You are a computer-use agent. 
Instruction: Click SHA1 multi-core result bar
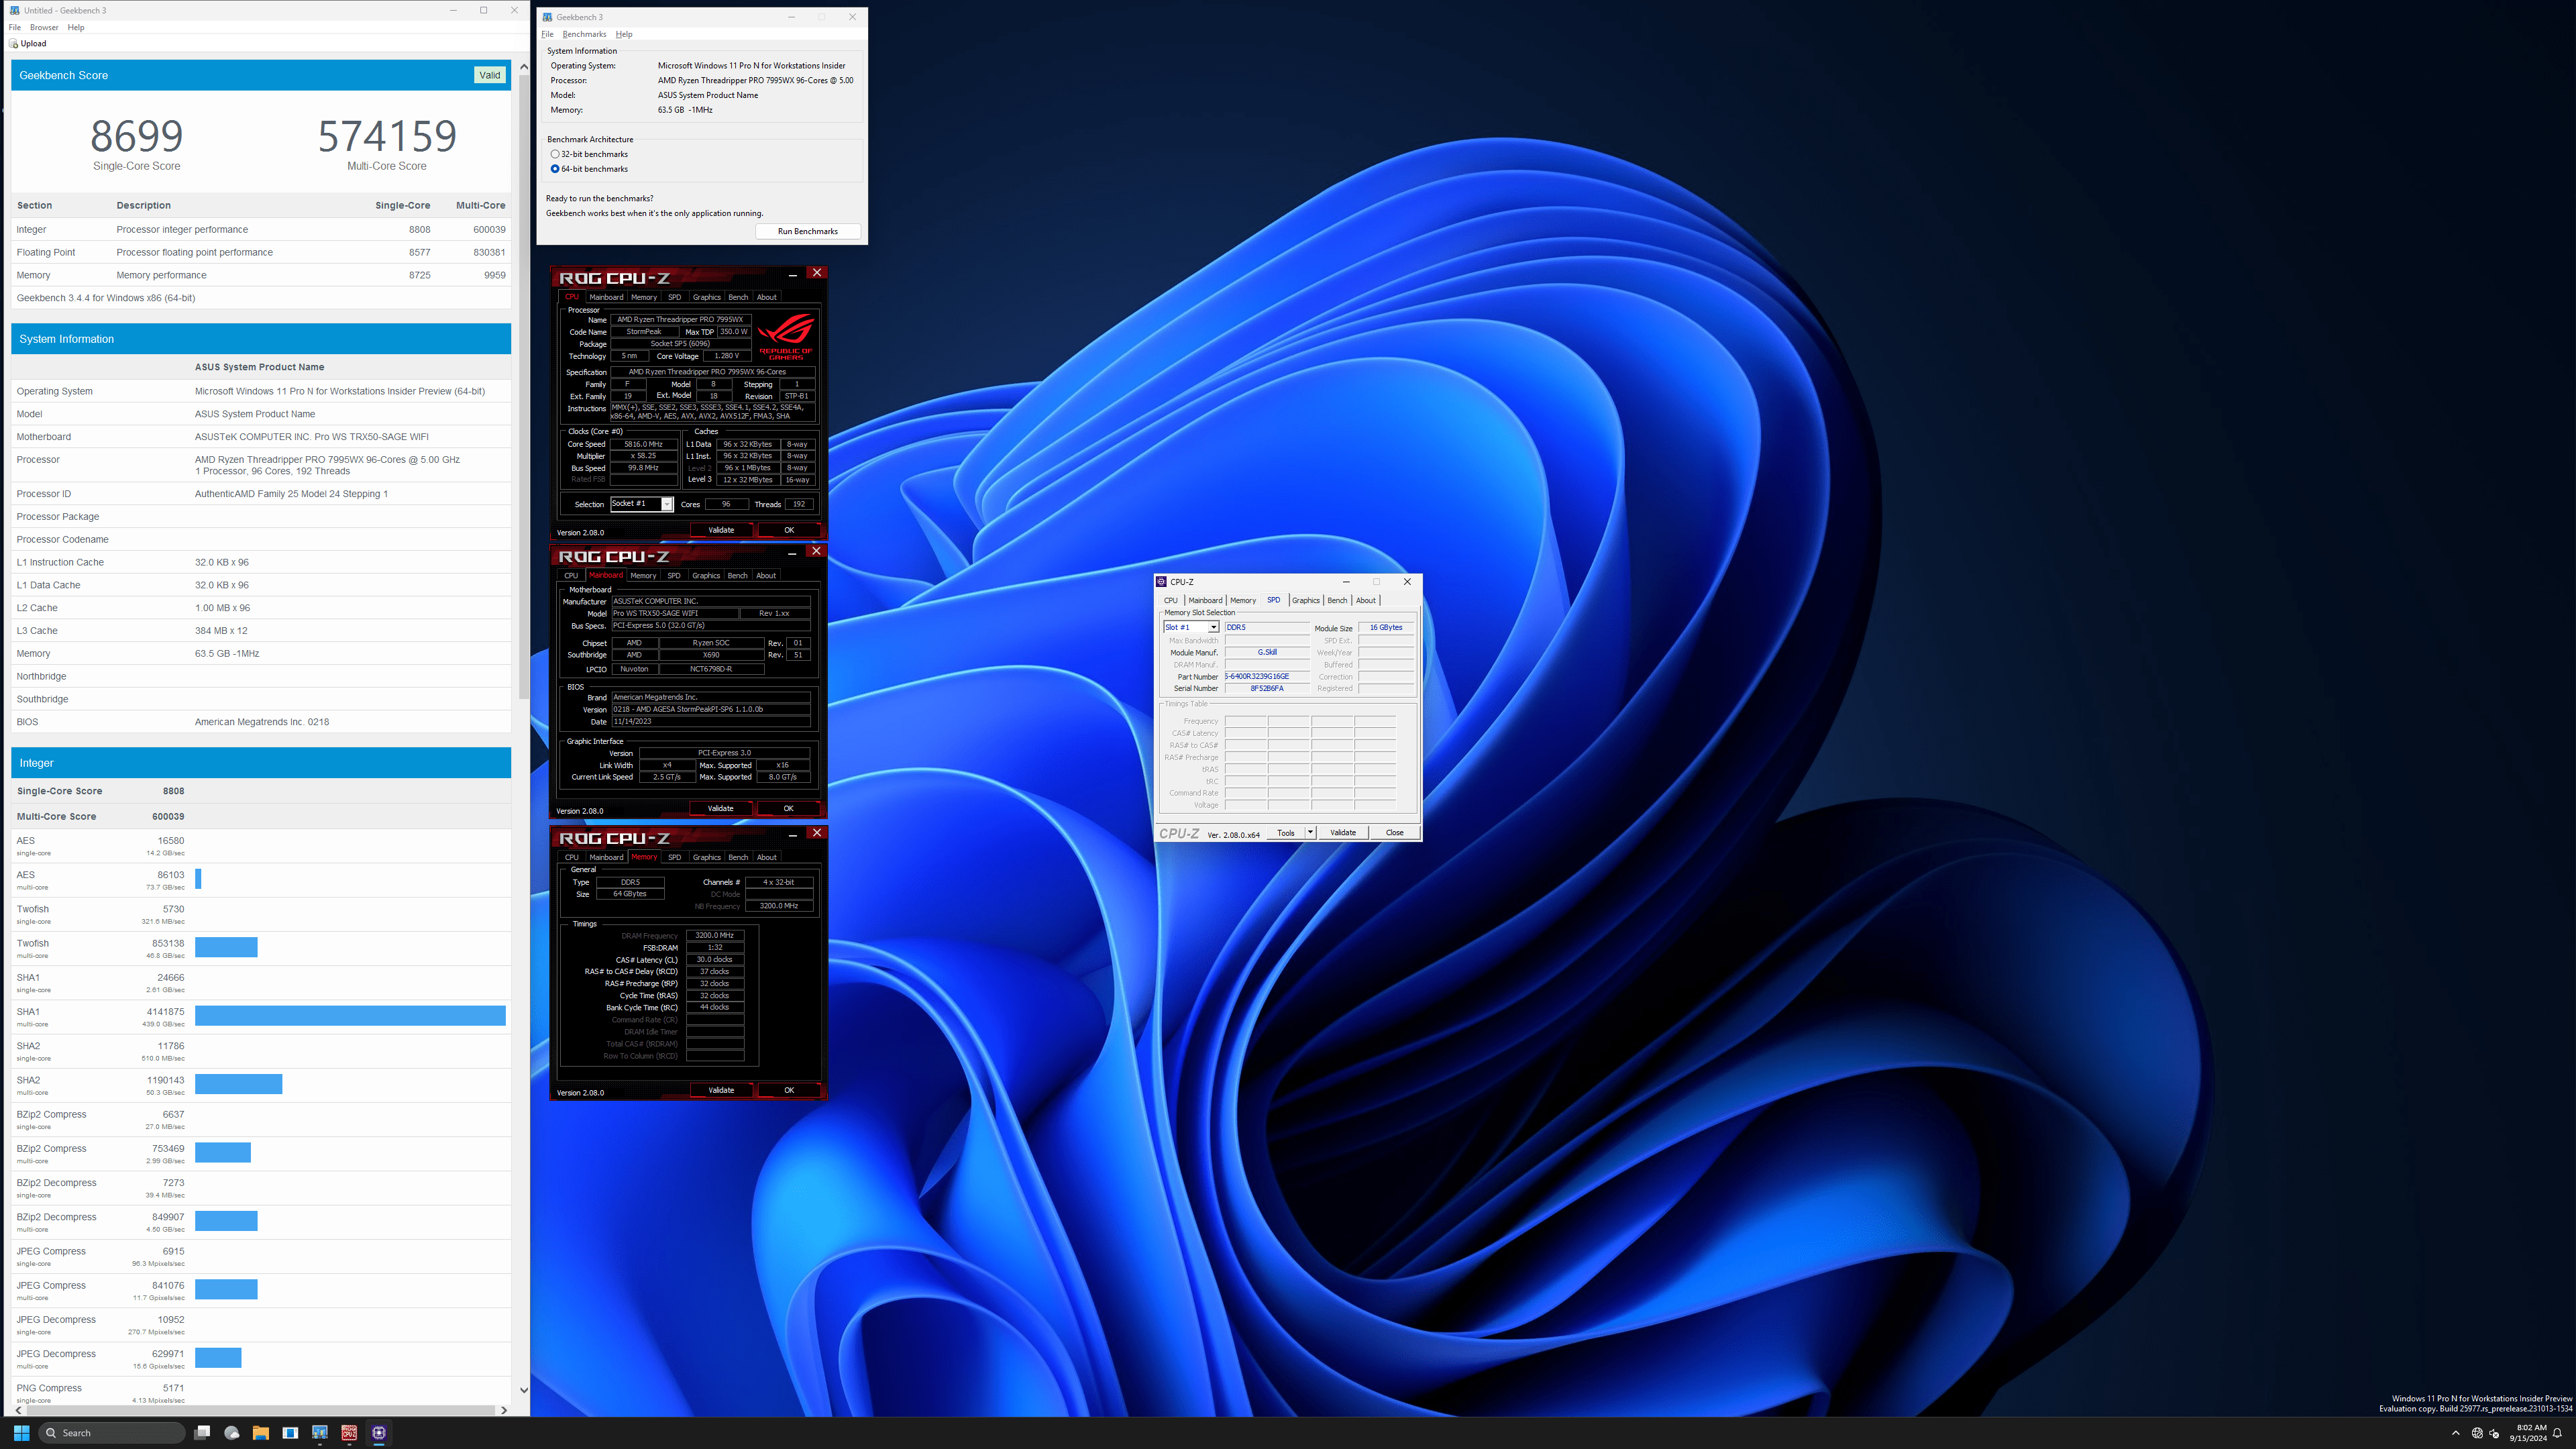pos(350,1016)
